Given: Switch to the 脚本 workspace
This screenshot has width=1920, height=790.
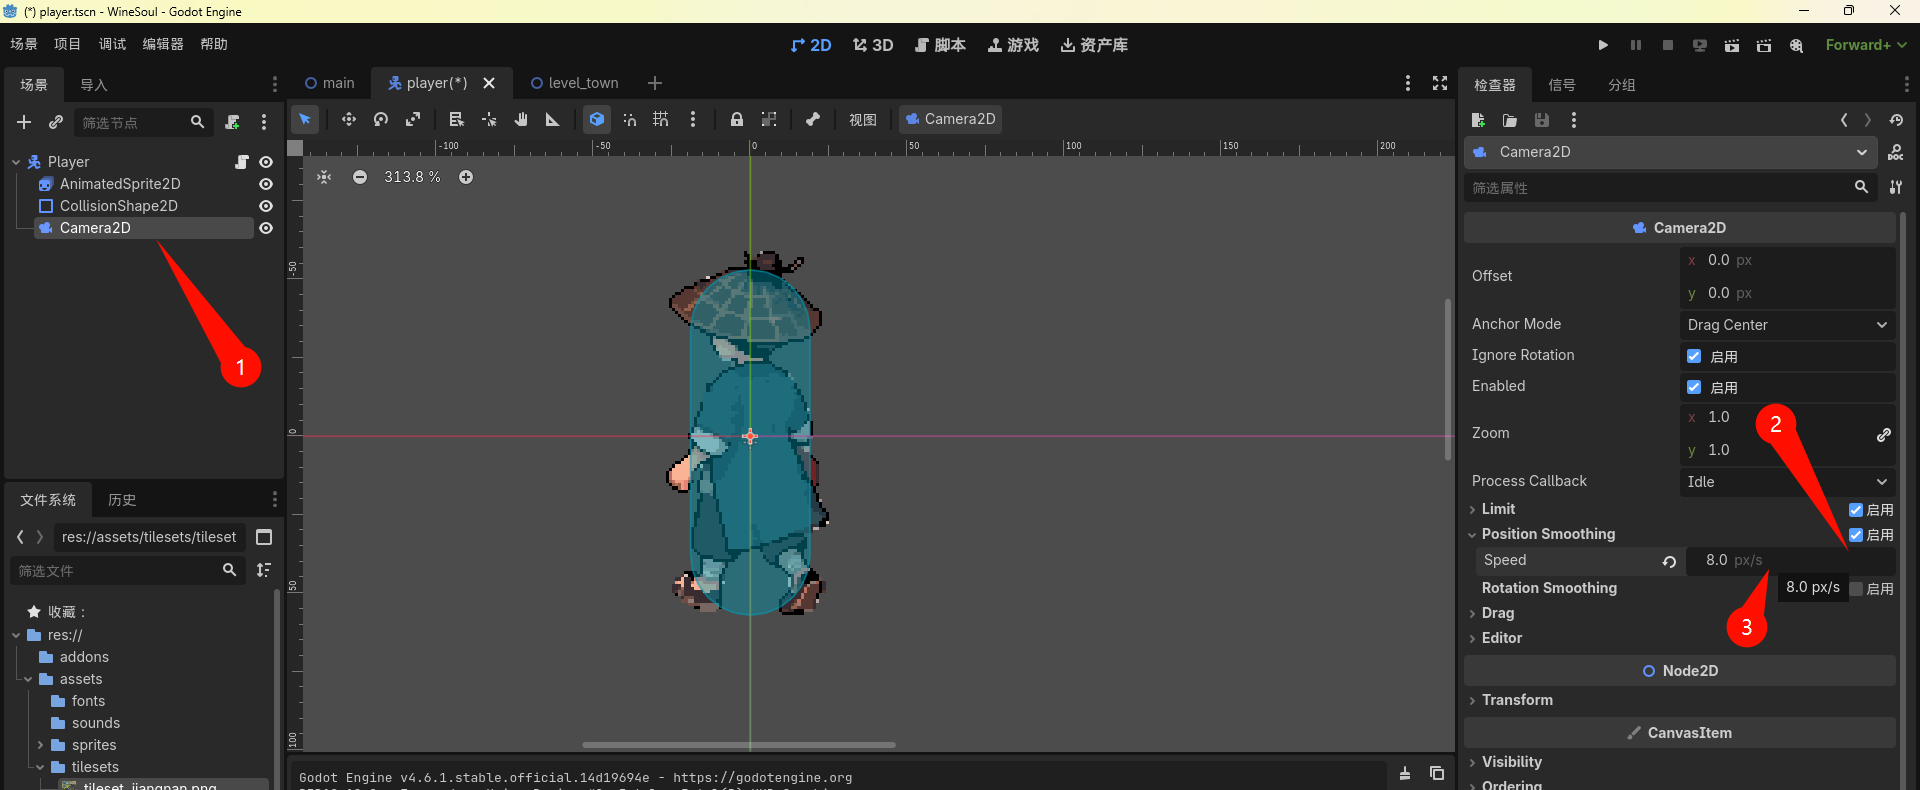Looking at the screenshot, I should tap(940, 45).
